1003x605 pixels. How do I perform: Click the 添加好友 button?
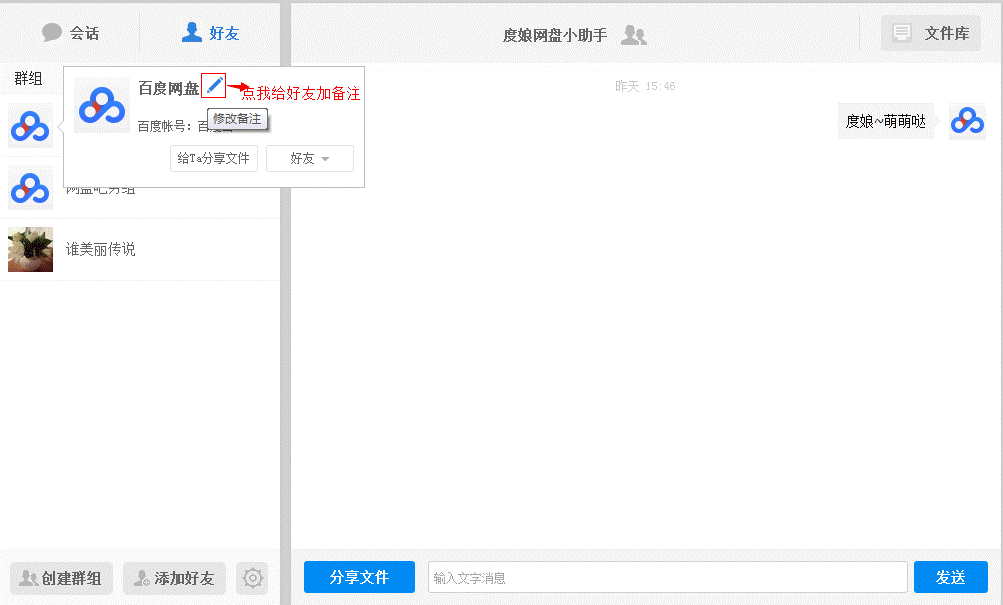[x=174, y=578]
